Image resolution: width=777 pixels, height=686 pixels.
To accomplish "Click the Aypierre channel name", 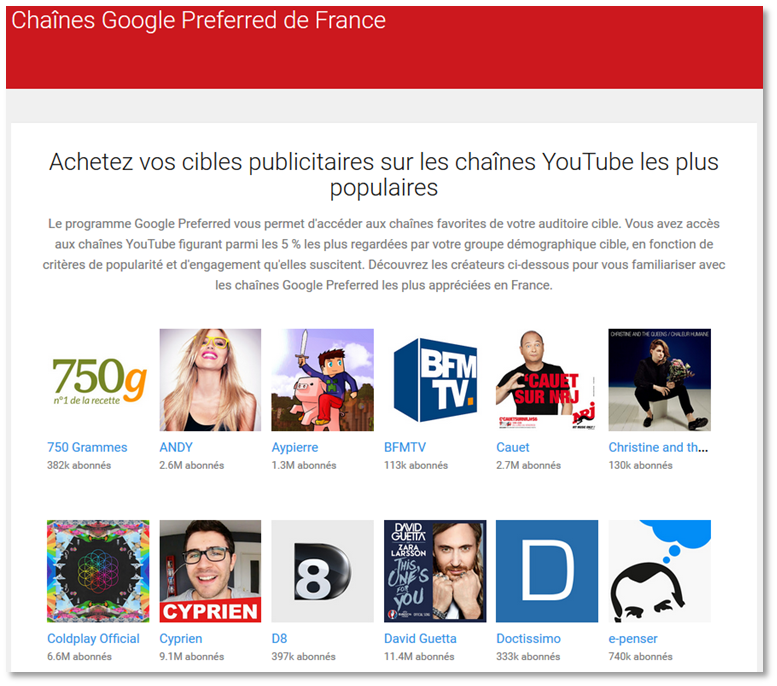I will point(295,448).
